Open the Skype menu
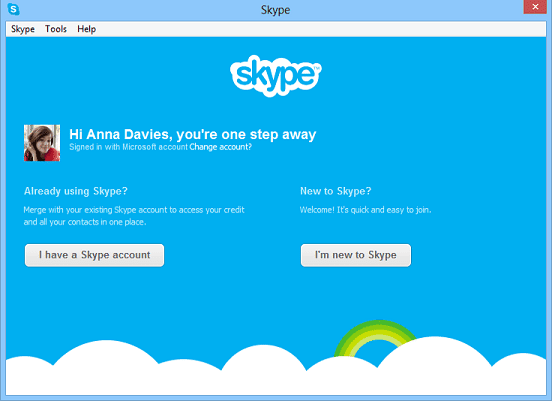Screen dimensions: 552x401 (x=23, y=29)
